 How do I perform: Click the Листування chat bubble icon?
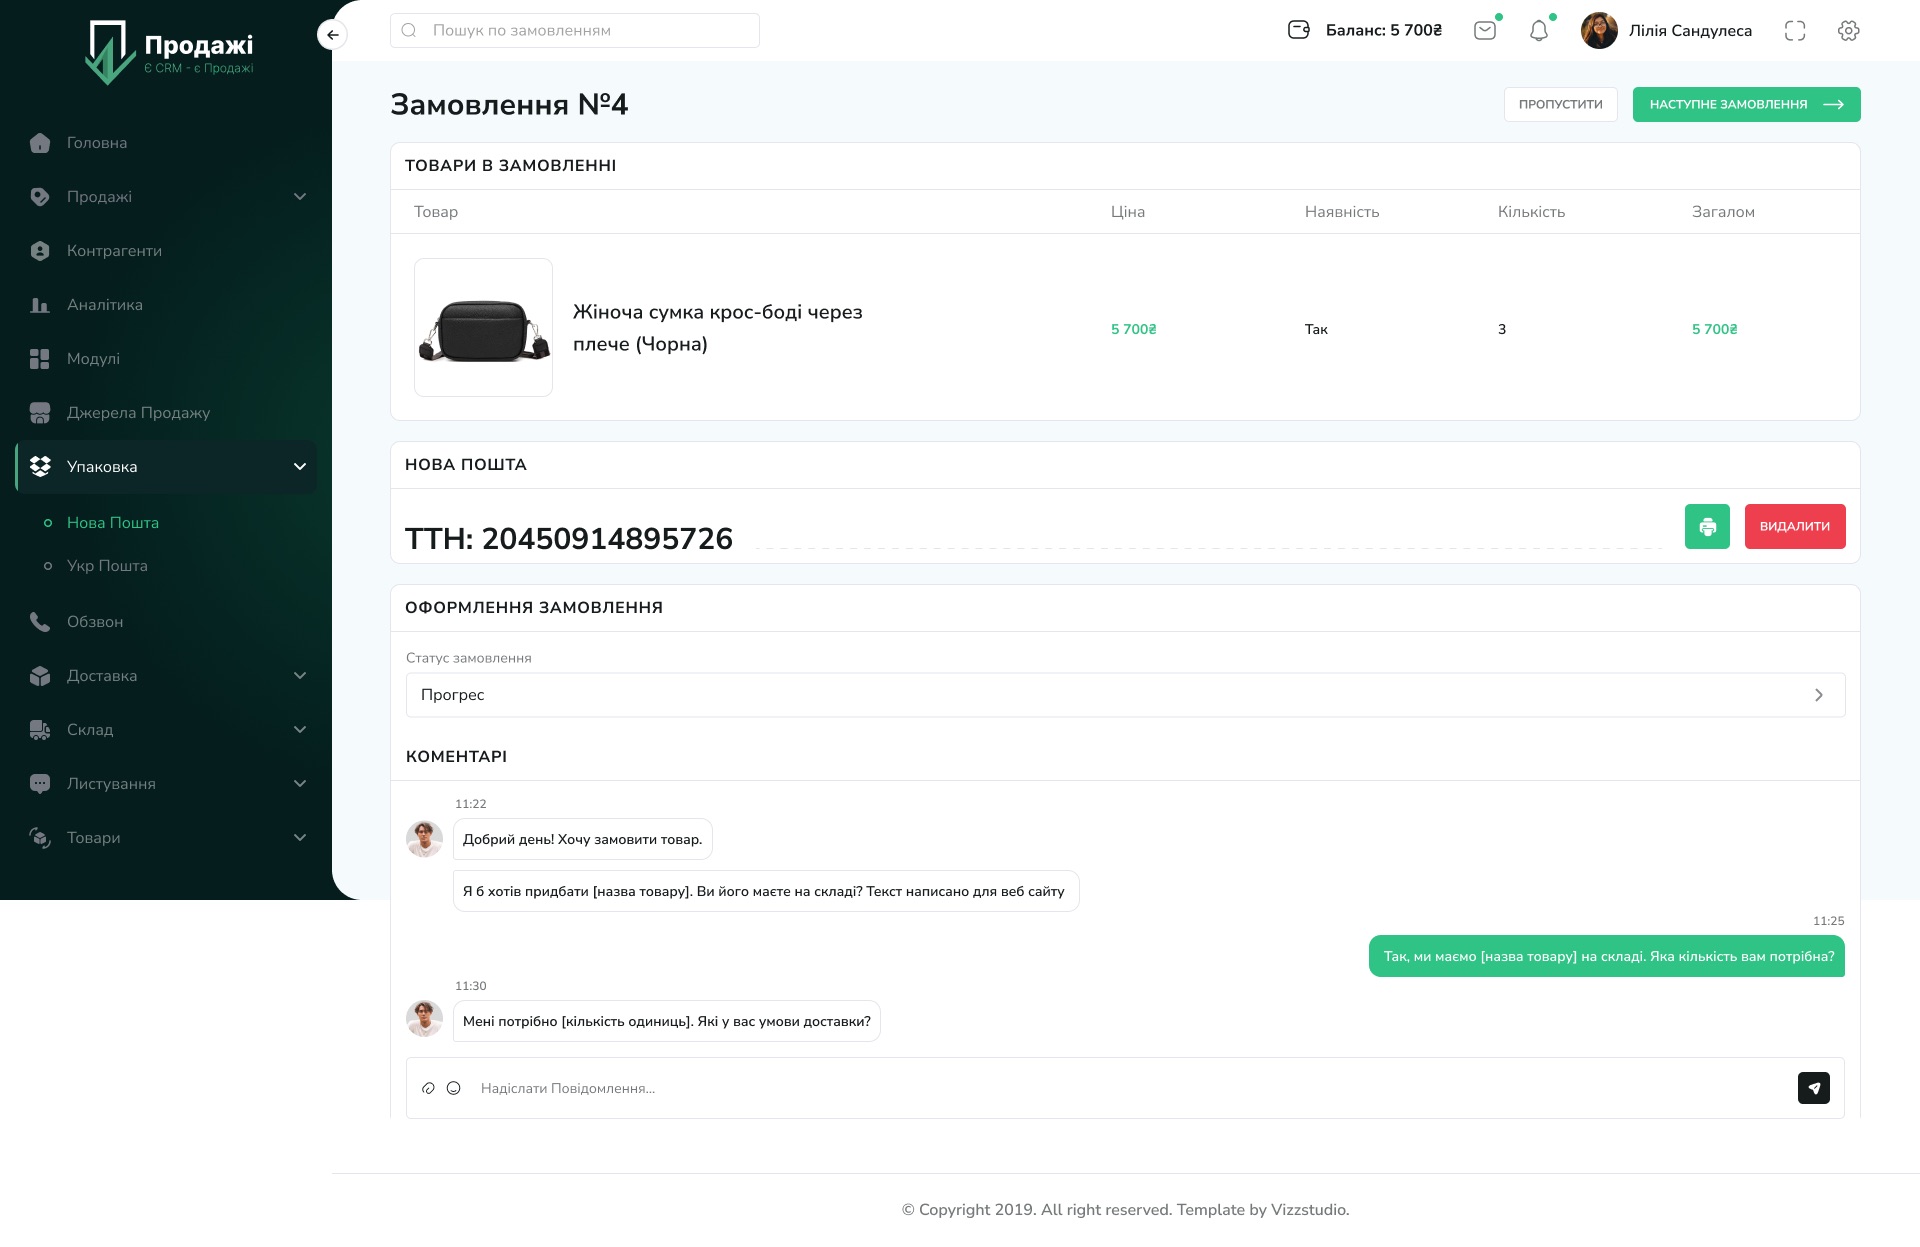(40, 784)
